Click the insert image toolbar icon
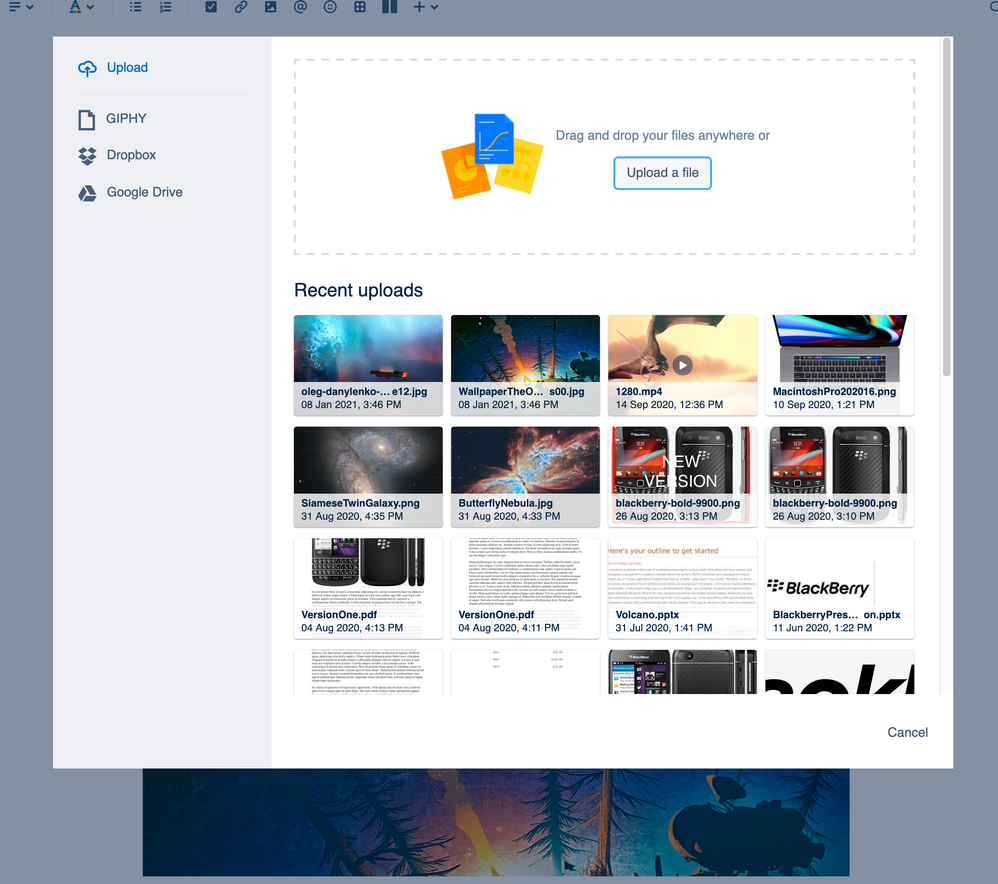This screenshot has width=998, height=884. coord(271,7)
